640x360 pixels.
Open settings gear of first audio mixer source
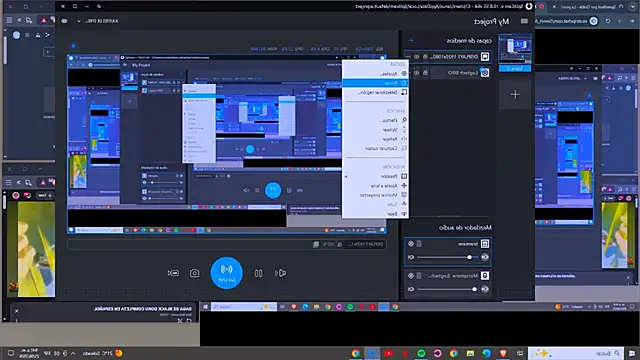pyautogui.click(x=411, y=244)
